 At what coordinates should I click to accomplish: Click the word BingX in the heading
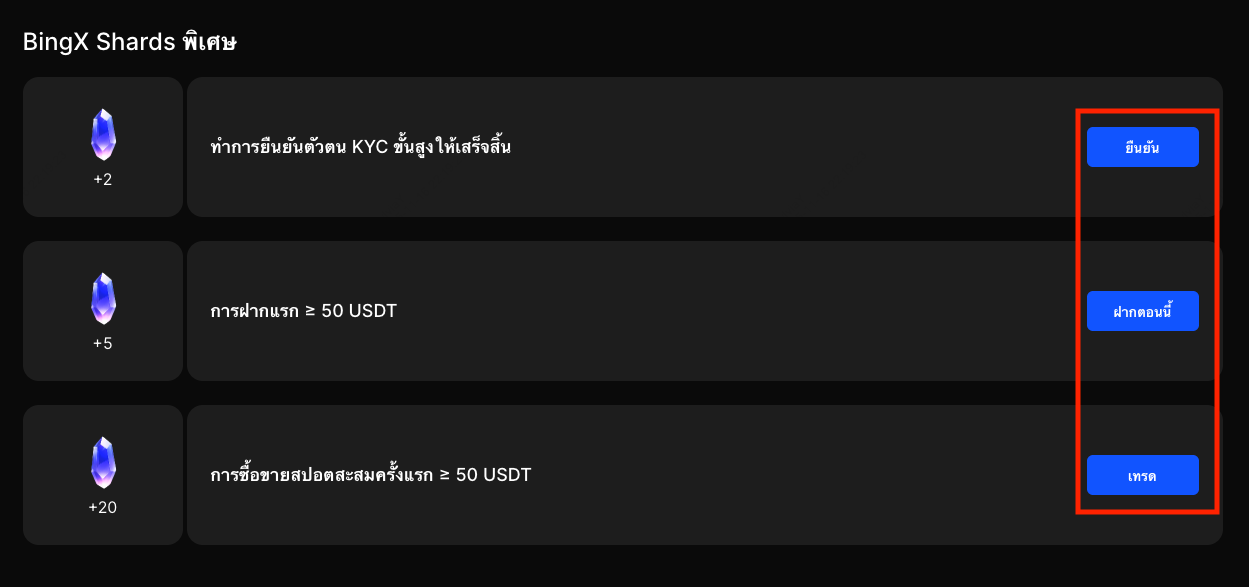[56, 43]
